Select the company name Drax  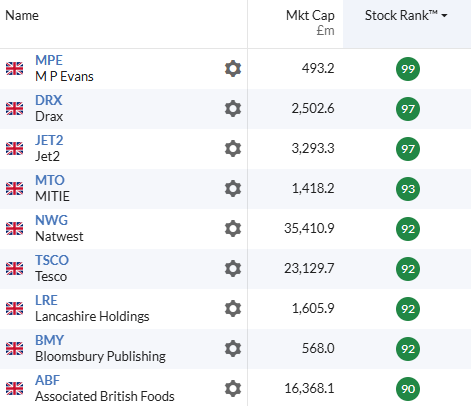coord(49,117)
